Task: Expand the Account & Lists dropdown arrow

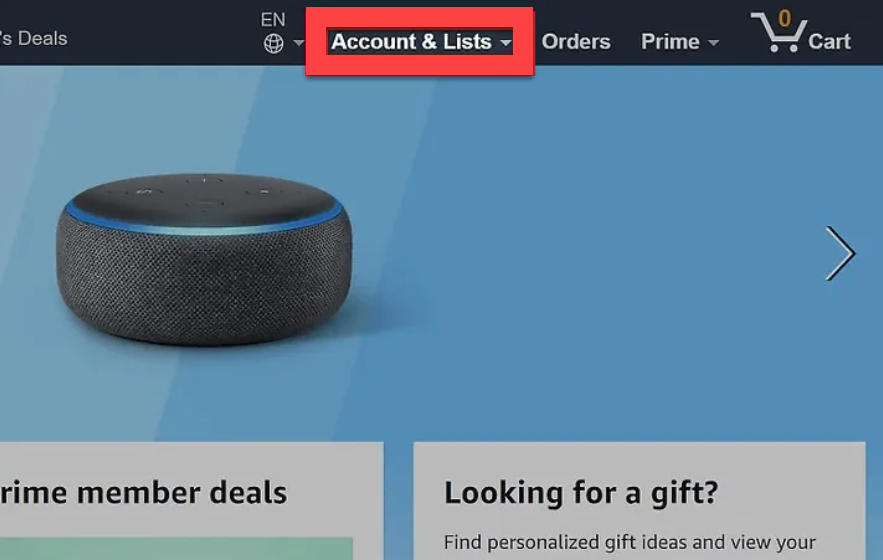Action: point(506,42)
